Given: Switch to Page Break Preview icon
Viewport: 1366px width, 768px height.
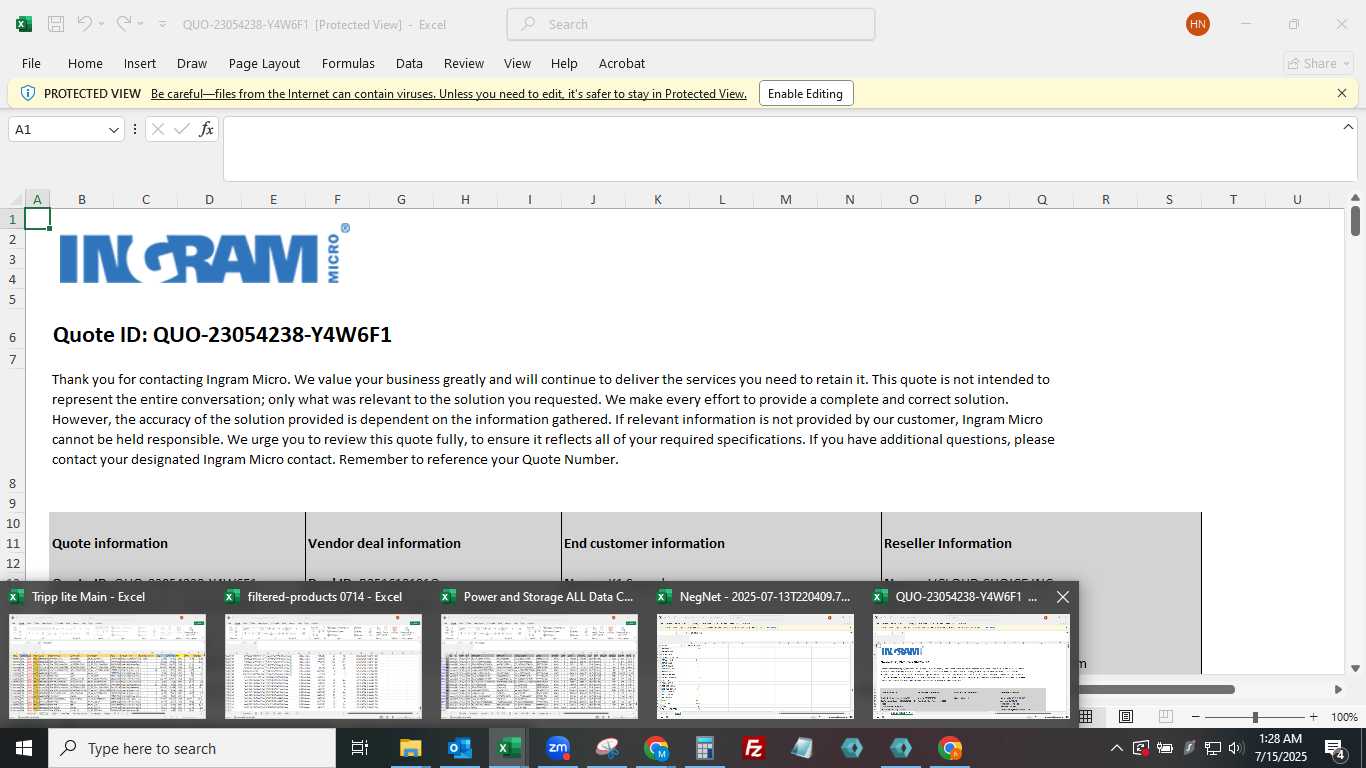Looking at the screenshot, I should tap(1165, 717).
